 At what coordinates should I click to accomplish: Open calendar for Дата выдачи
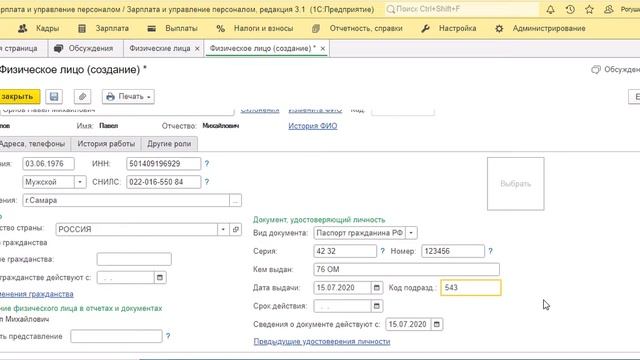377,288
